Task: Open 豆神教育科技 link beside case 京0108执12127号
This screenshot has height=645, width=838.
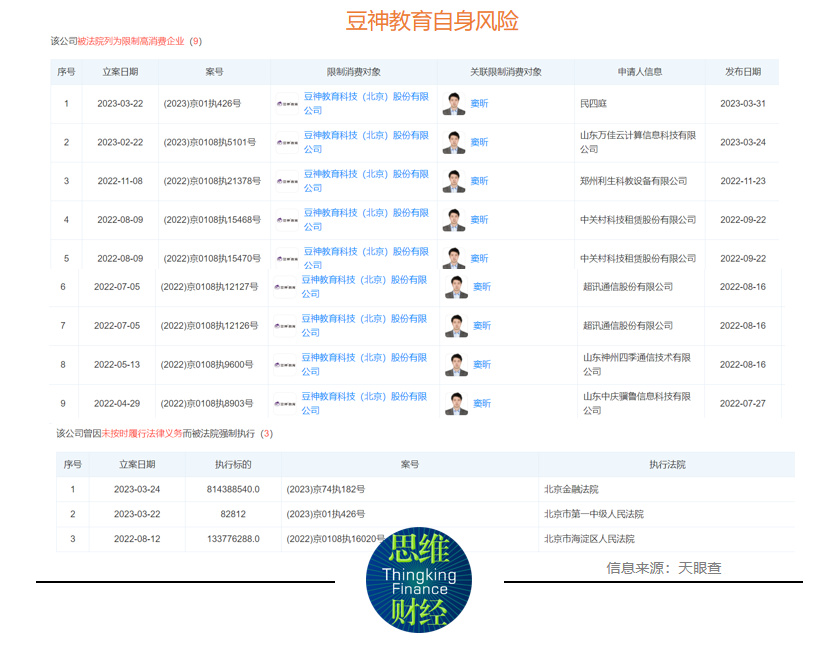Action: tap(364, 287)
